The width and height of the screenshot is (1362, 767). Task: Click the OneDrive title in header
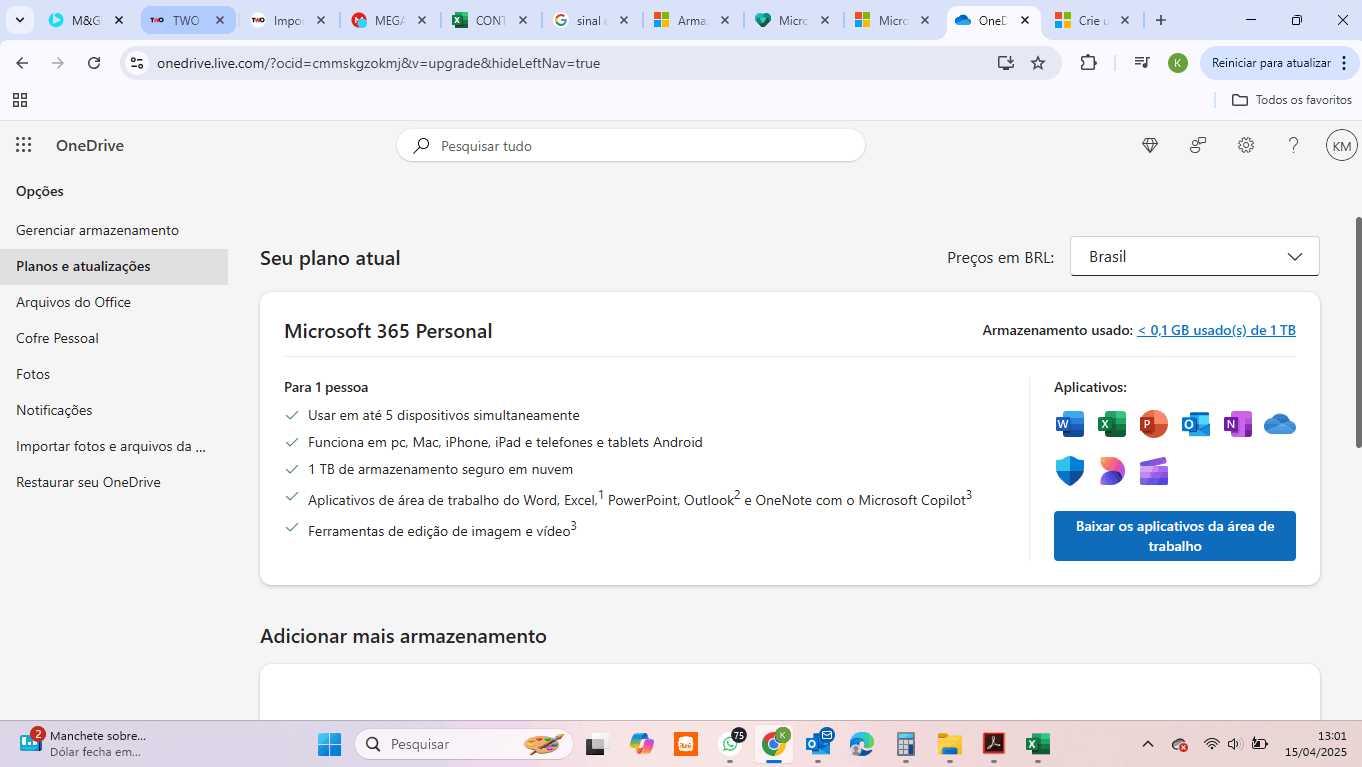pos(90,145)
